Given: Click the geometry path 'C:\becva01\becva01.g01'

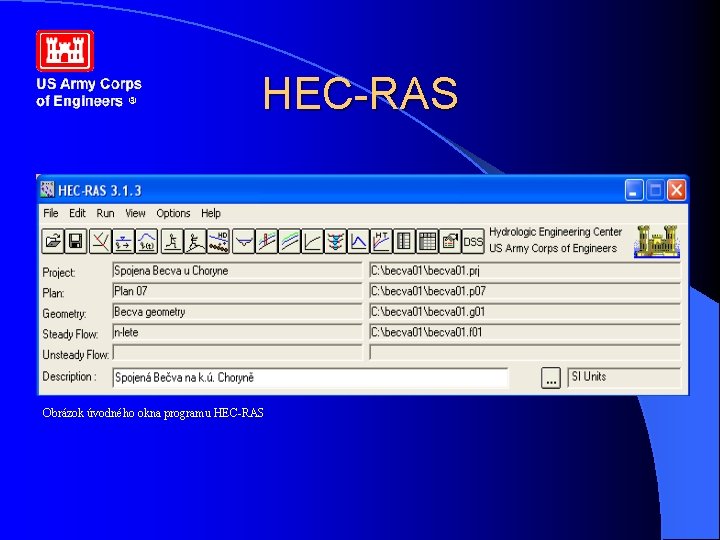Looking at the screenshot, I should (x=525, y=312).
